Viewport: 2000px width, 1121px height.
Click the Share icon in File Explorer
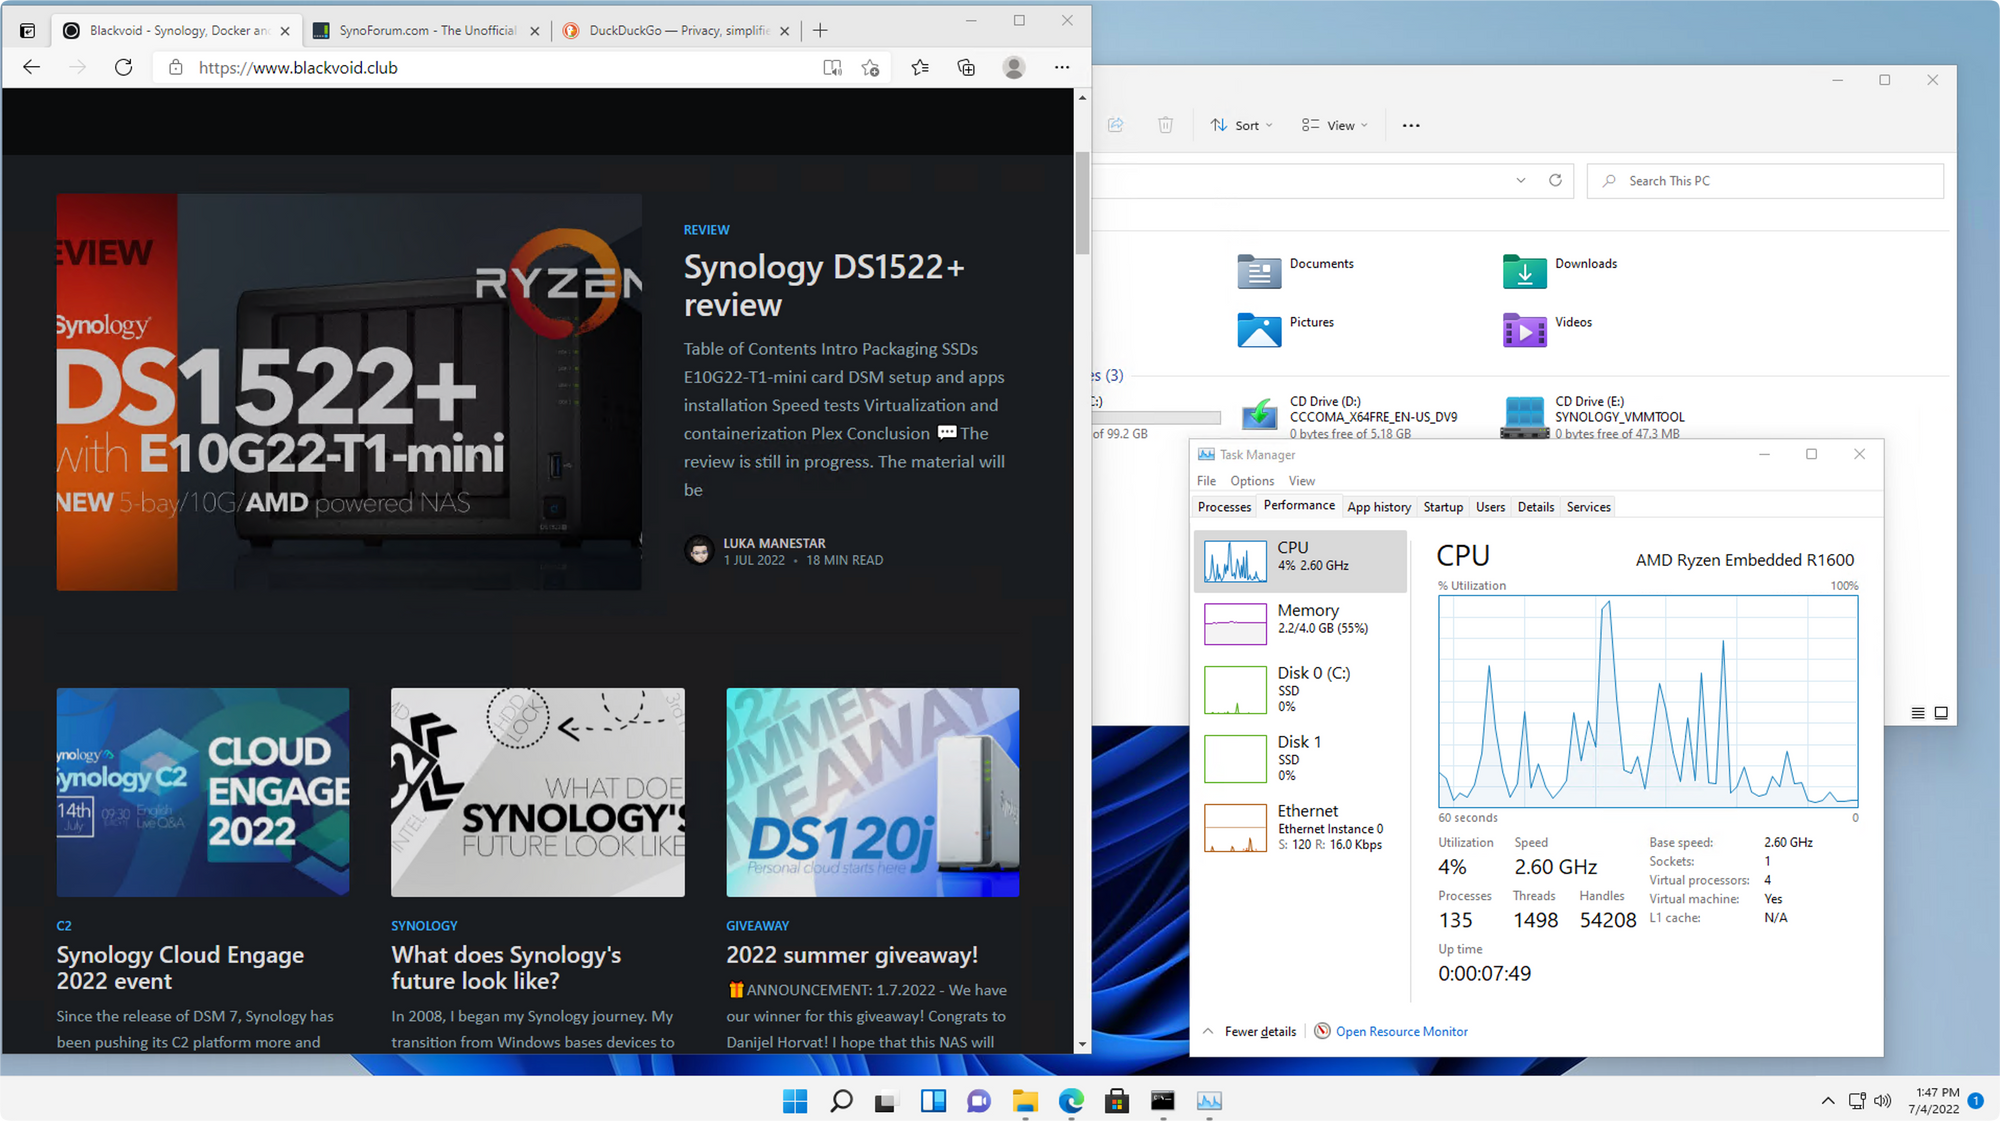1116,125
